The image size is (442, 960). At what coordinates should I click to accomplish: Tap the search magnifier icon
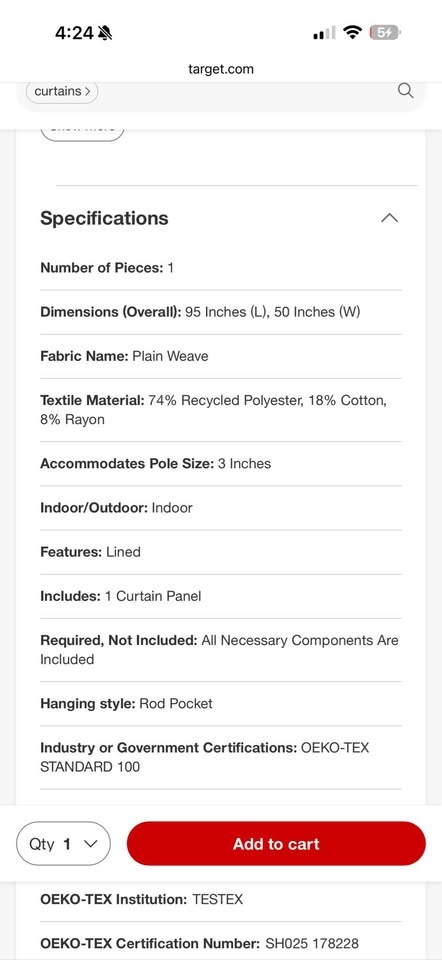tap(405, 91)
